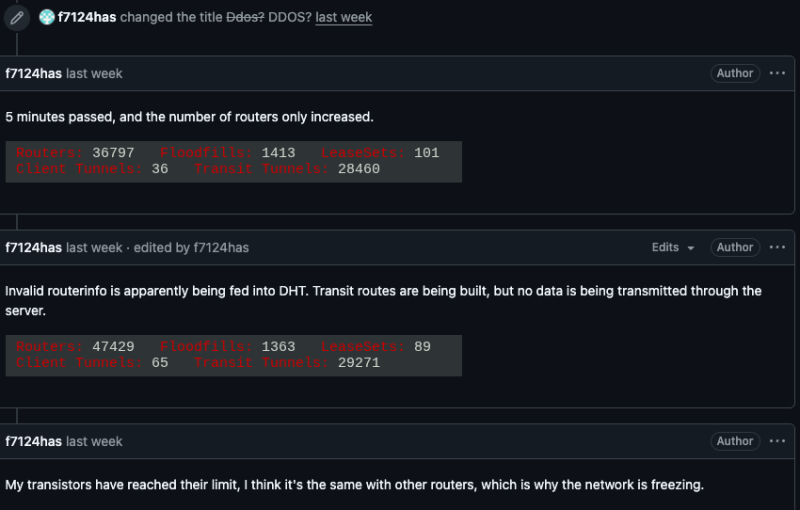Click the f7124has author name heading the "Invalid routerinfo" comment
The width and height of the screenshot is (800, 510).
point(33,248)
